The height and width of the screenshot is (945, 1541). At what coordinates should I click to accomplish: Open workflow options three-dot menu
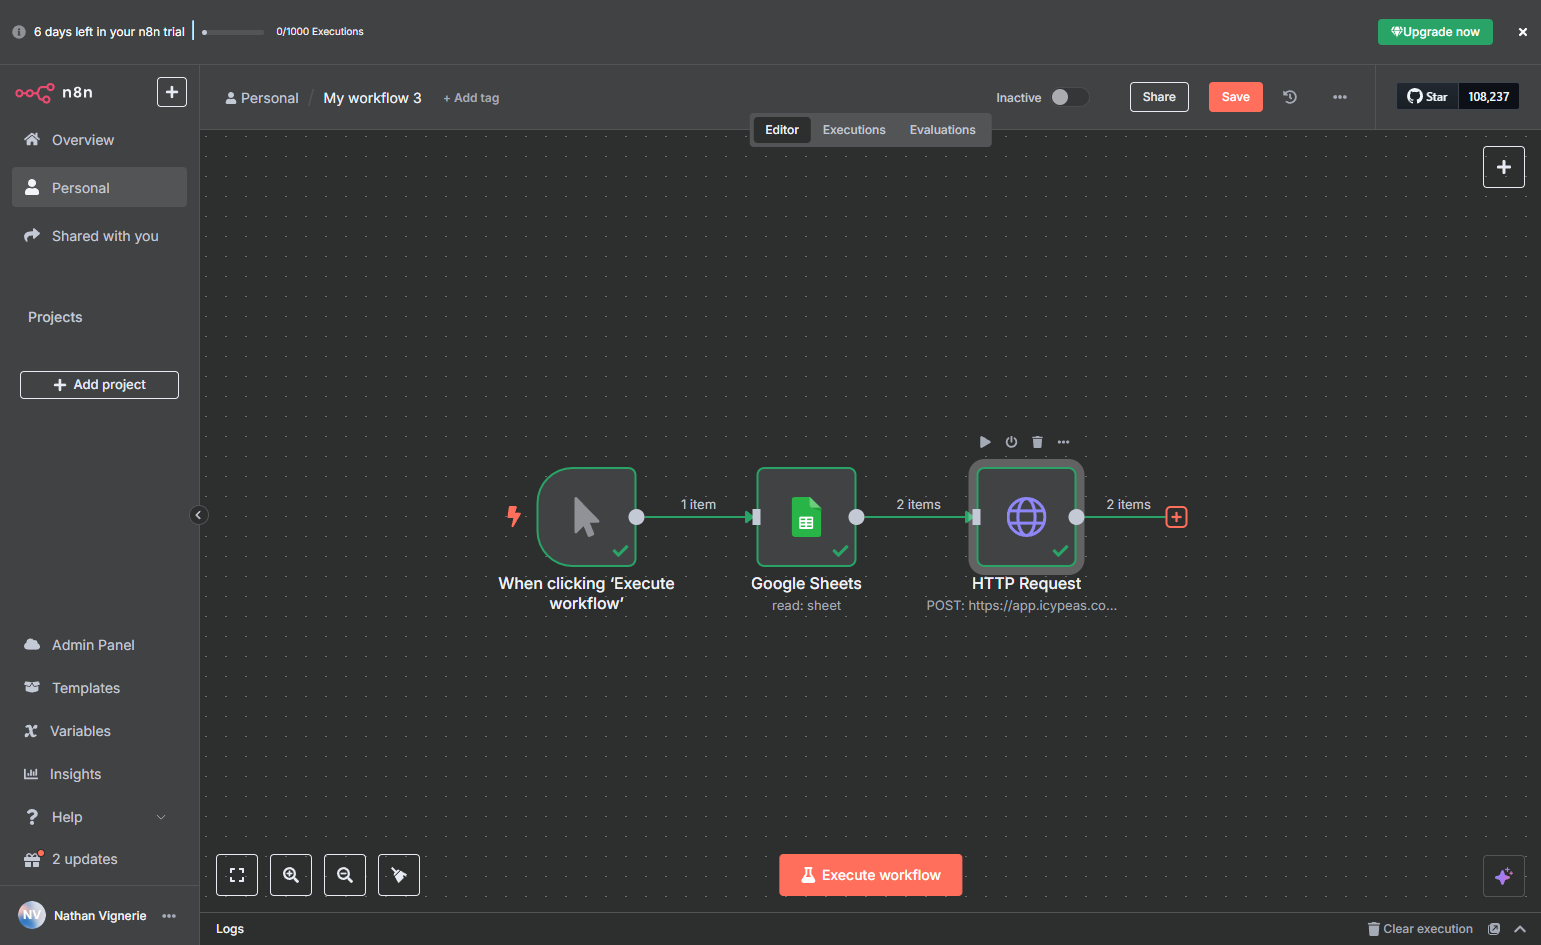click(1340, 97)
